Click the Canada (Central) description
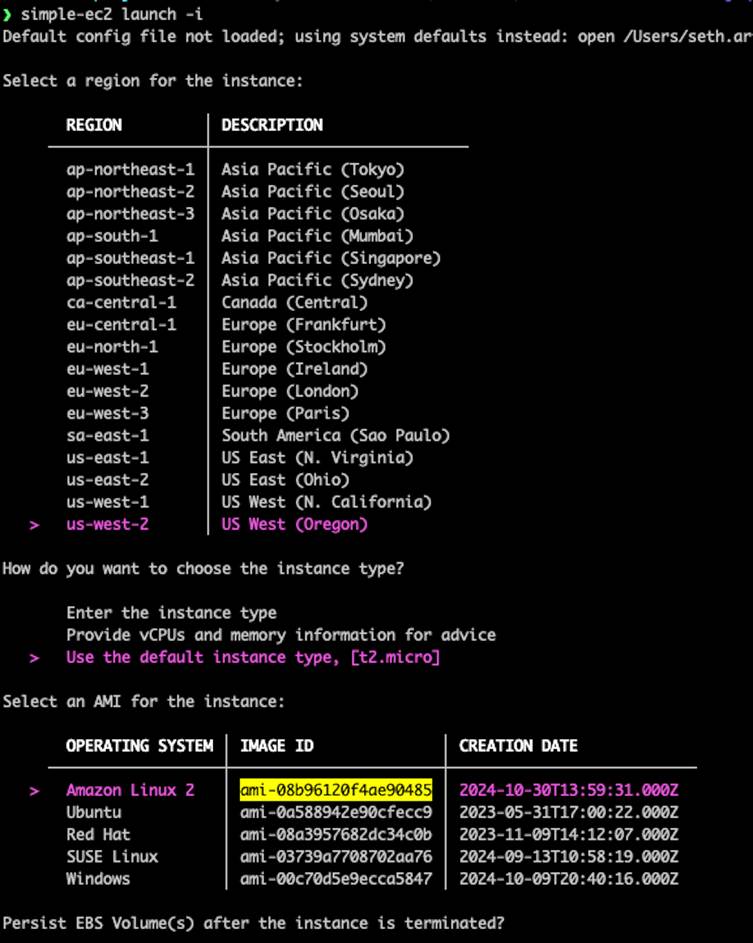 pyautogui.click(x=295, y=303)
